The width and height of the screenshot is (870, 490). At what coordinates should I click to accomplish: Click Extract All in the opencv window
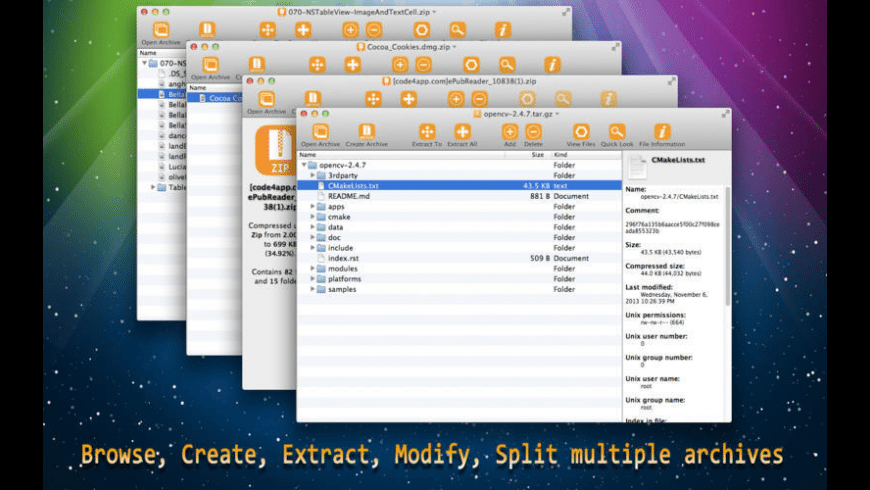click(462, 132)
